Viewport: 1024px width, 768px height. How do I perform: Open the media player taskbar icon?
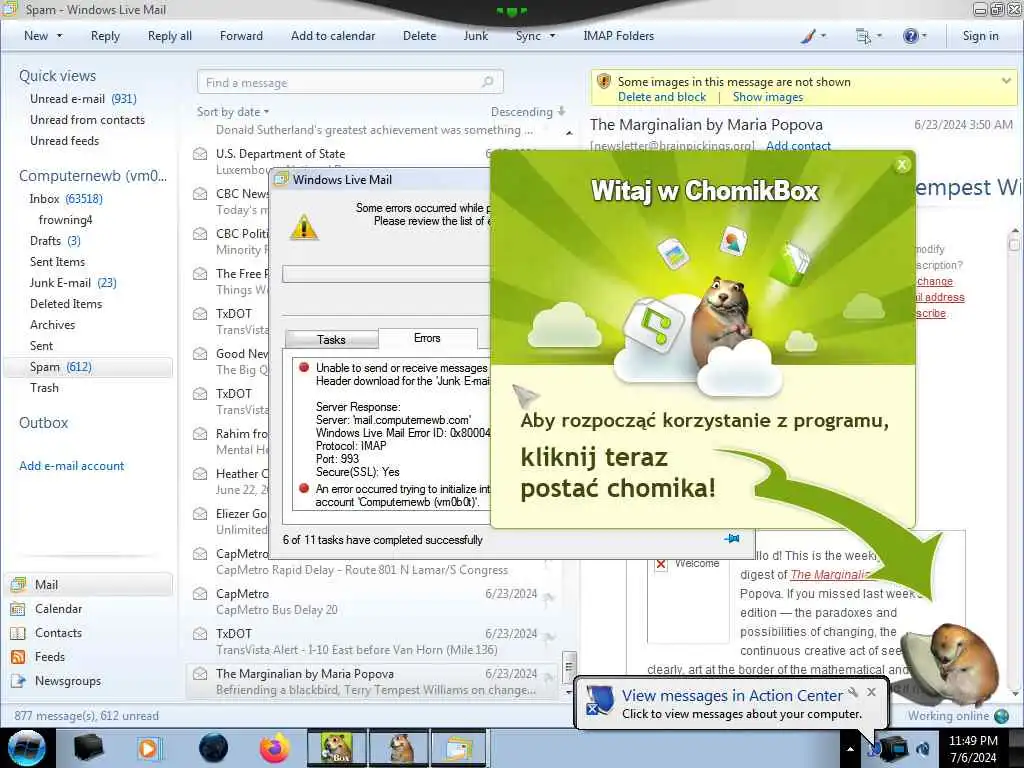click(x=149, y=748)
